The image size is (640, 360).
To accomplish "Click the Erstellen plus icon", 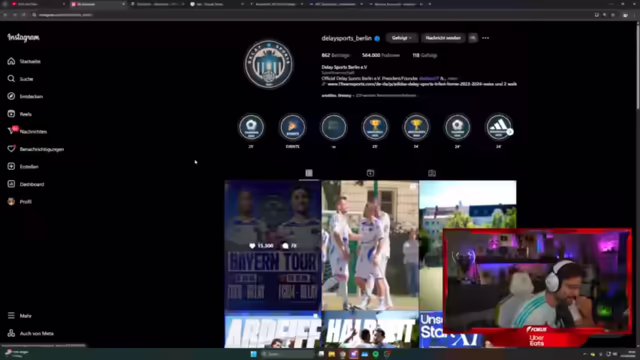I will click(x=11, y=167).
